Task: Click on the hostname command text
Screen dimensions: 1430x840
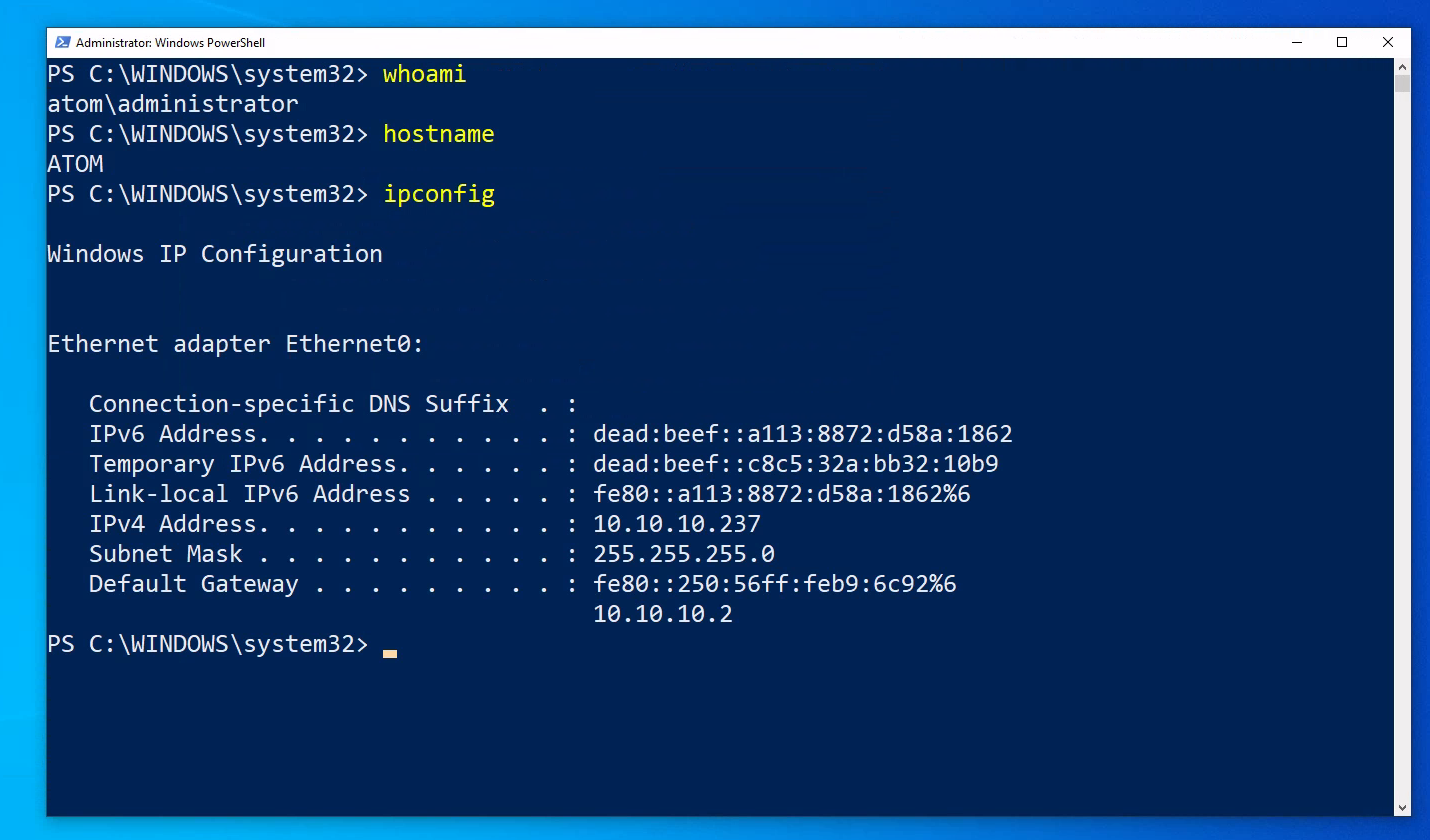Action: (x=439, y=134)
